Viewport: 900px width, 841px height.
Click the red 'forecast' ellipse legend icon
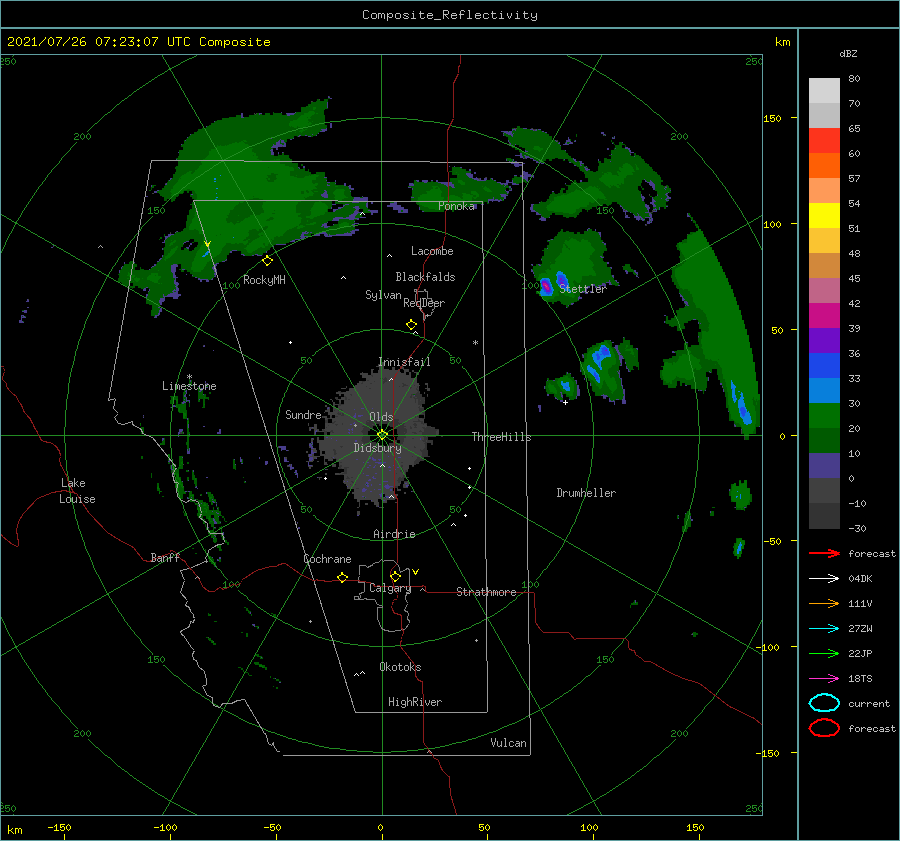824,728
